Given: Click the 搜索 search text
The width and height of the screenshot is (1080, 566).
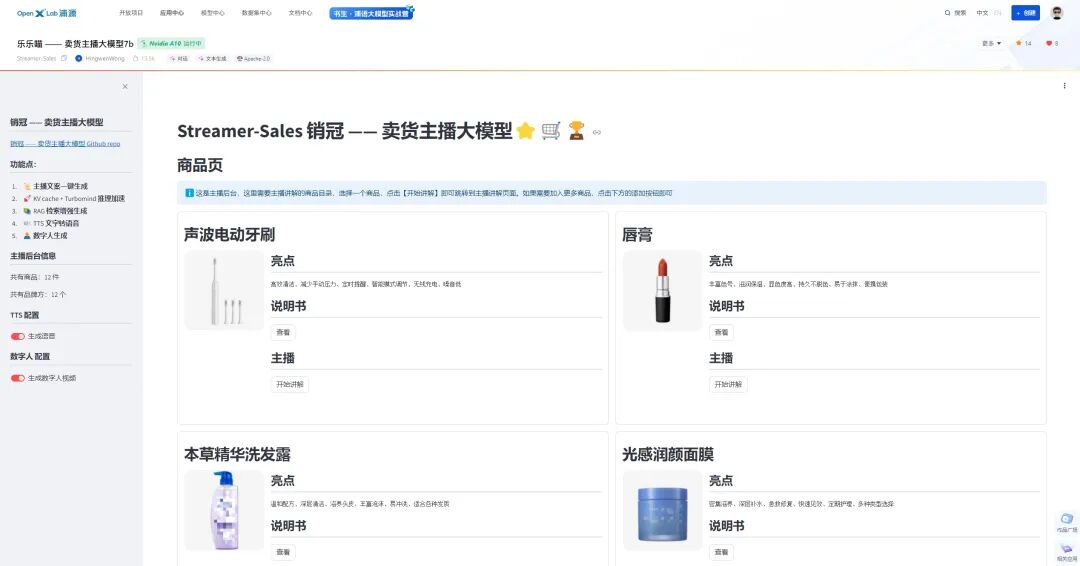Looking at the screenshot, I should (x=960, y=13).
